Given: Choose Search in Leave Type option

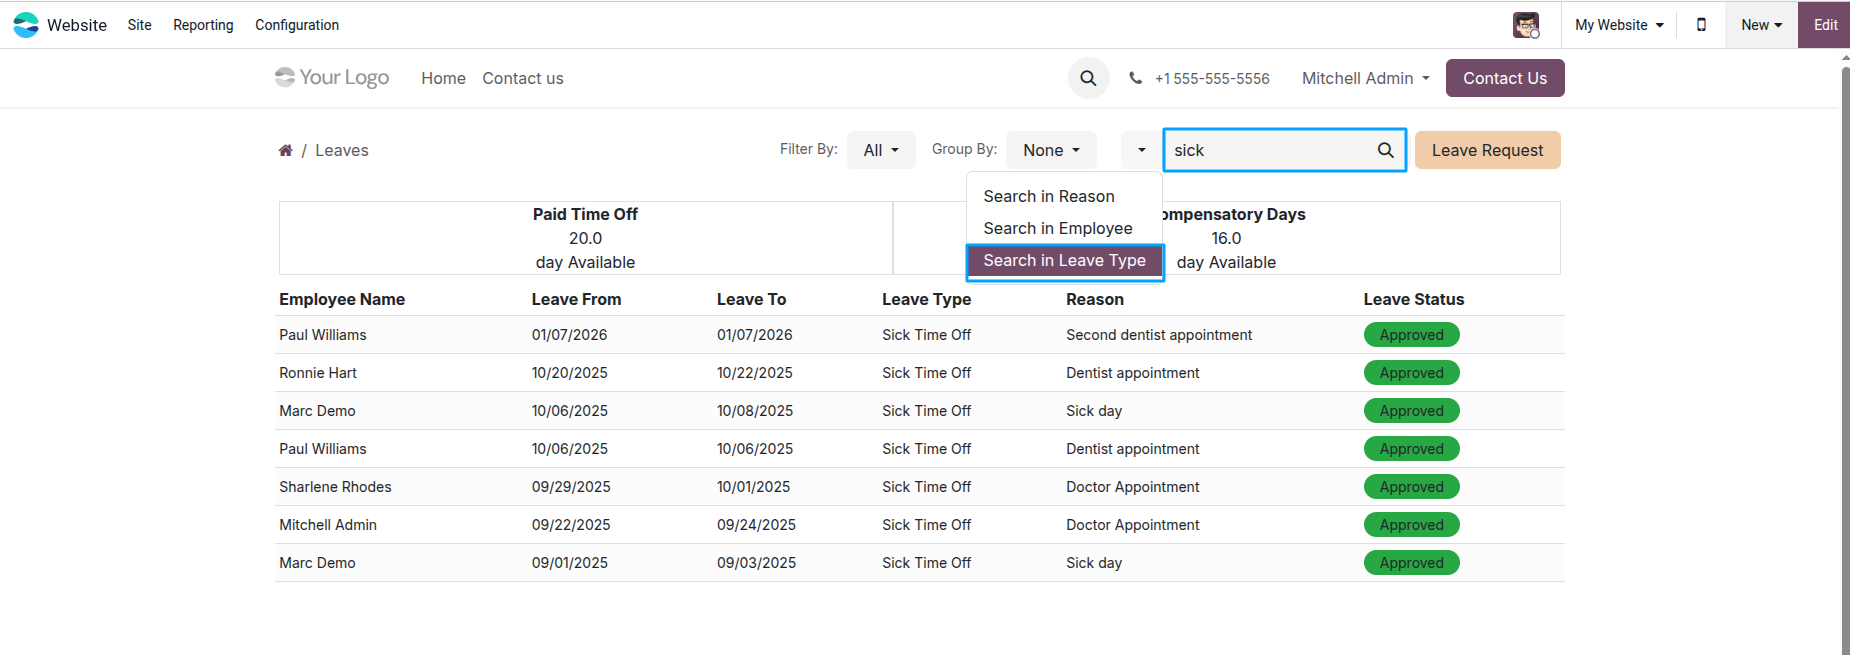Looking at the screenshot, I should 1064,261.
